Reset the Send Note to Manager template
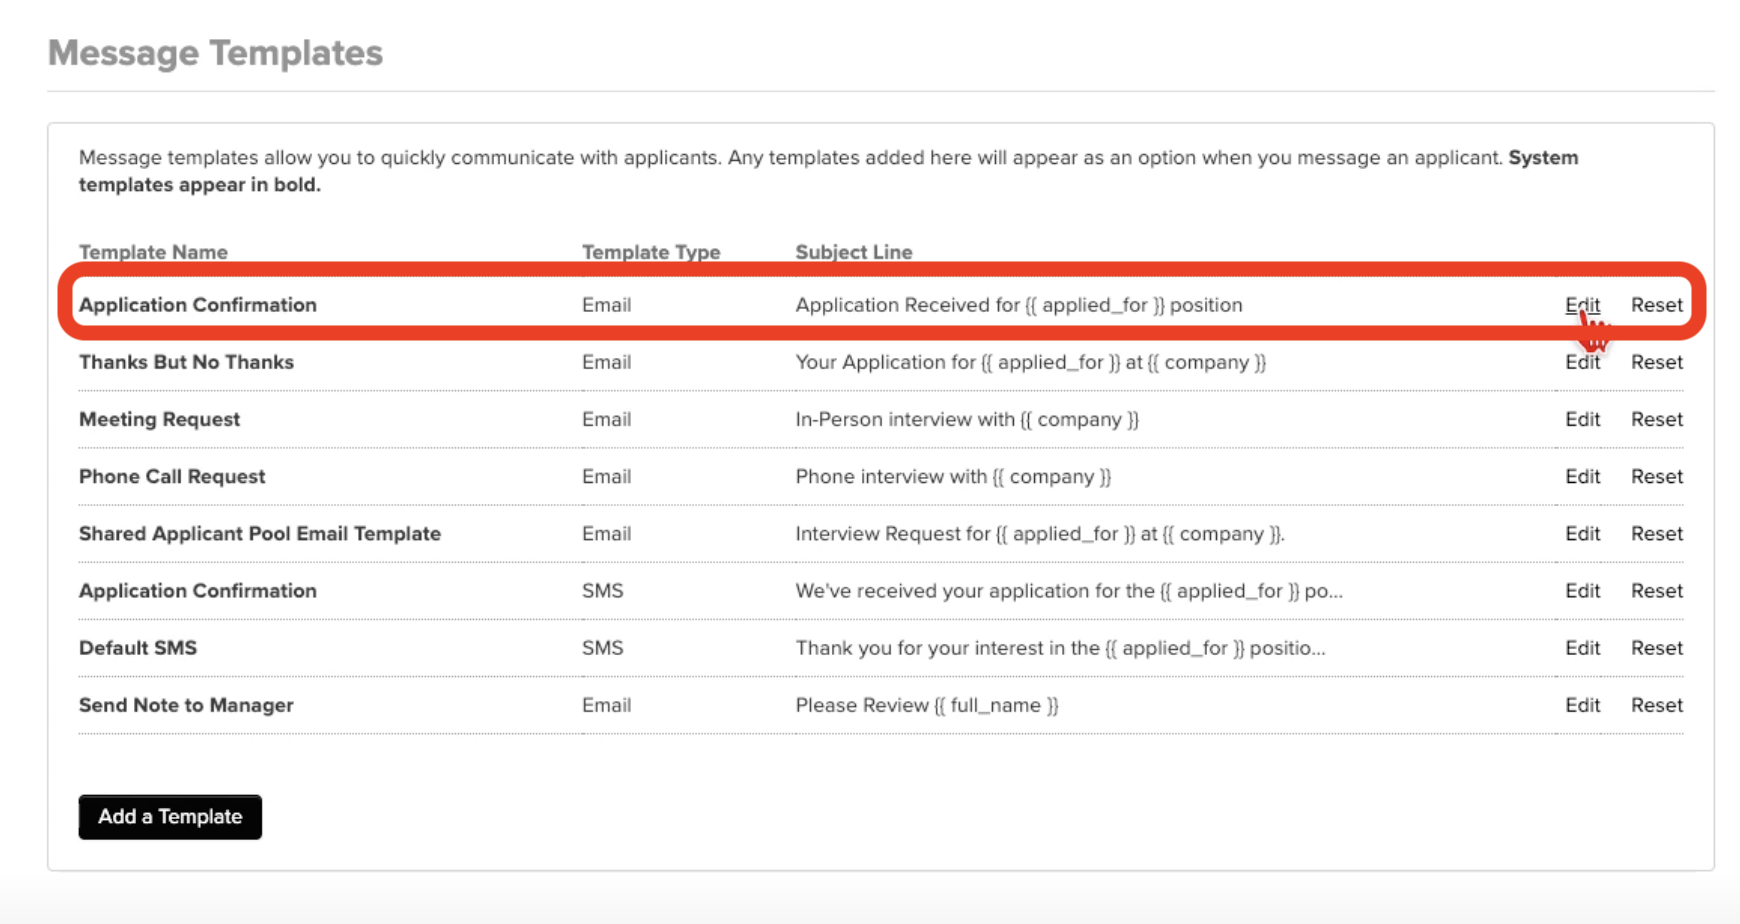 click(x=1656, y=704)
